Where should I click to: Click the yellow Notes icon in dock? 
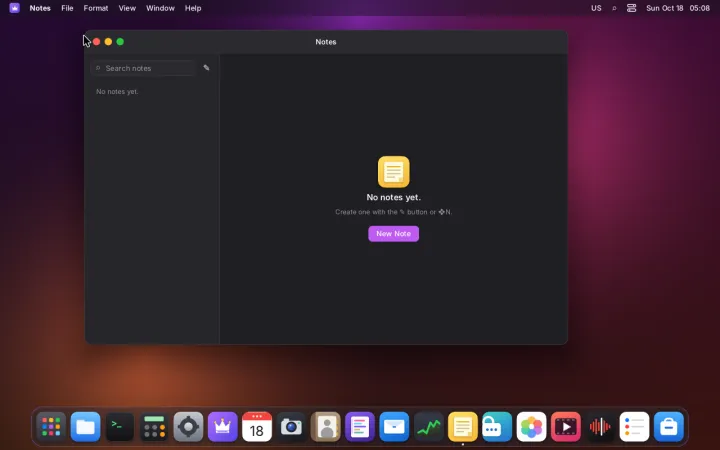coord(463,427)
